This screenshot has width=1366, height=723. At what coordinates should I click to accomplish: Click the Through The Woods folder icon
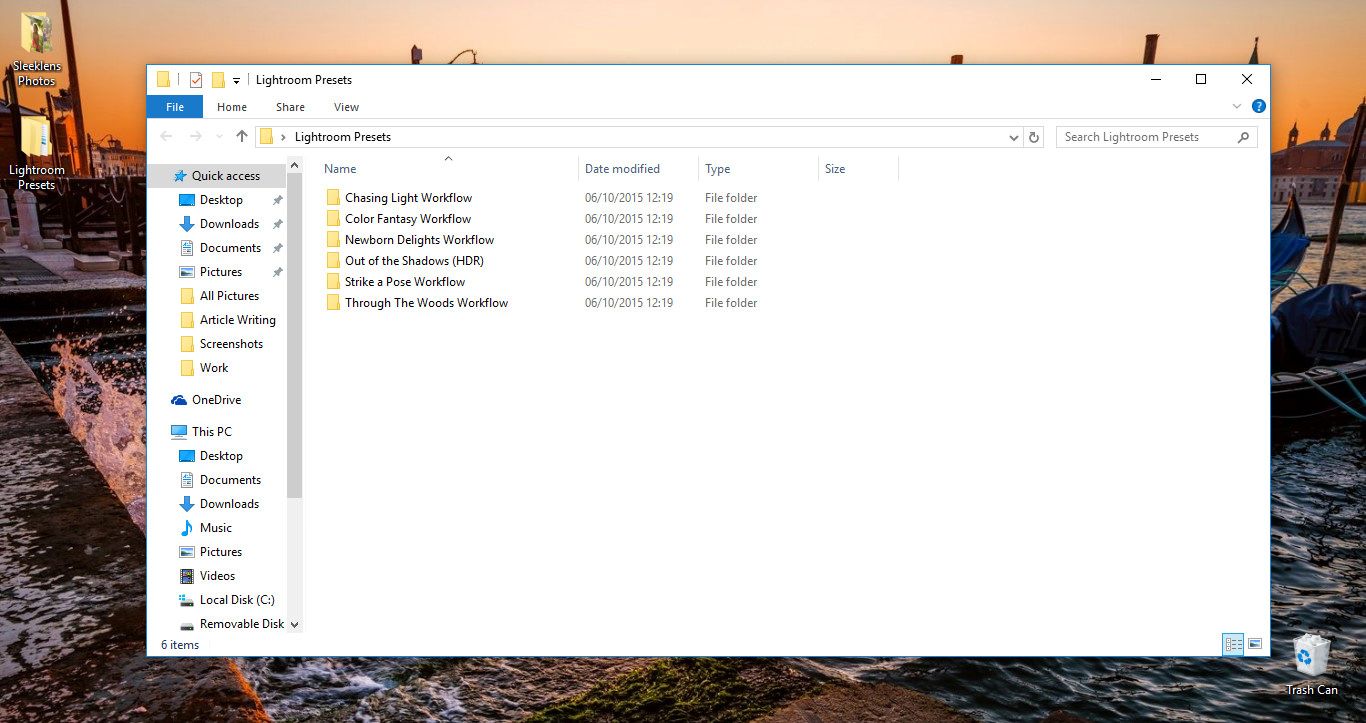coord(333,303)
